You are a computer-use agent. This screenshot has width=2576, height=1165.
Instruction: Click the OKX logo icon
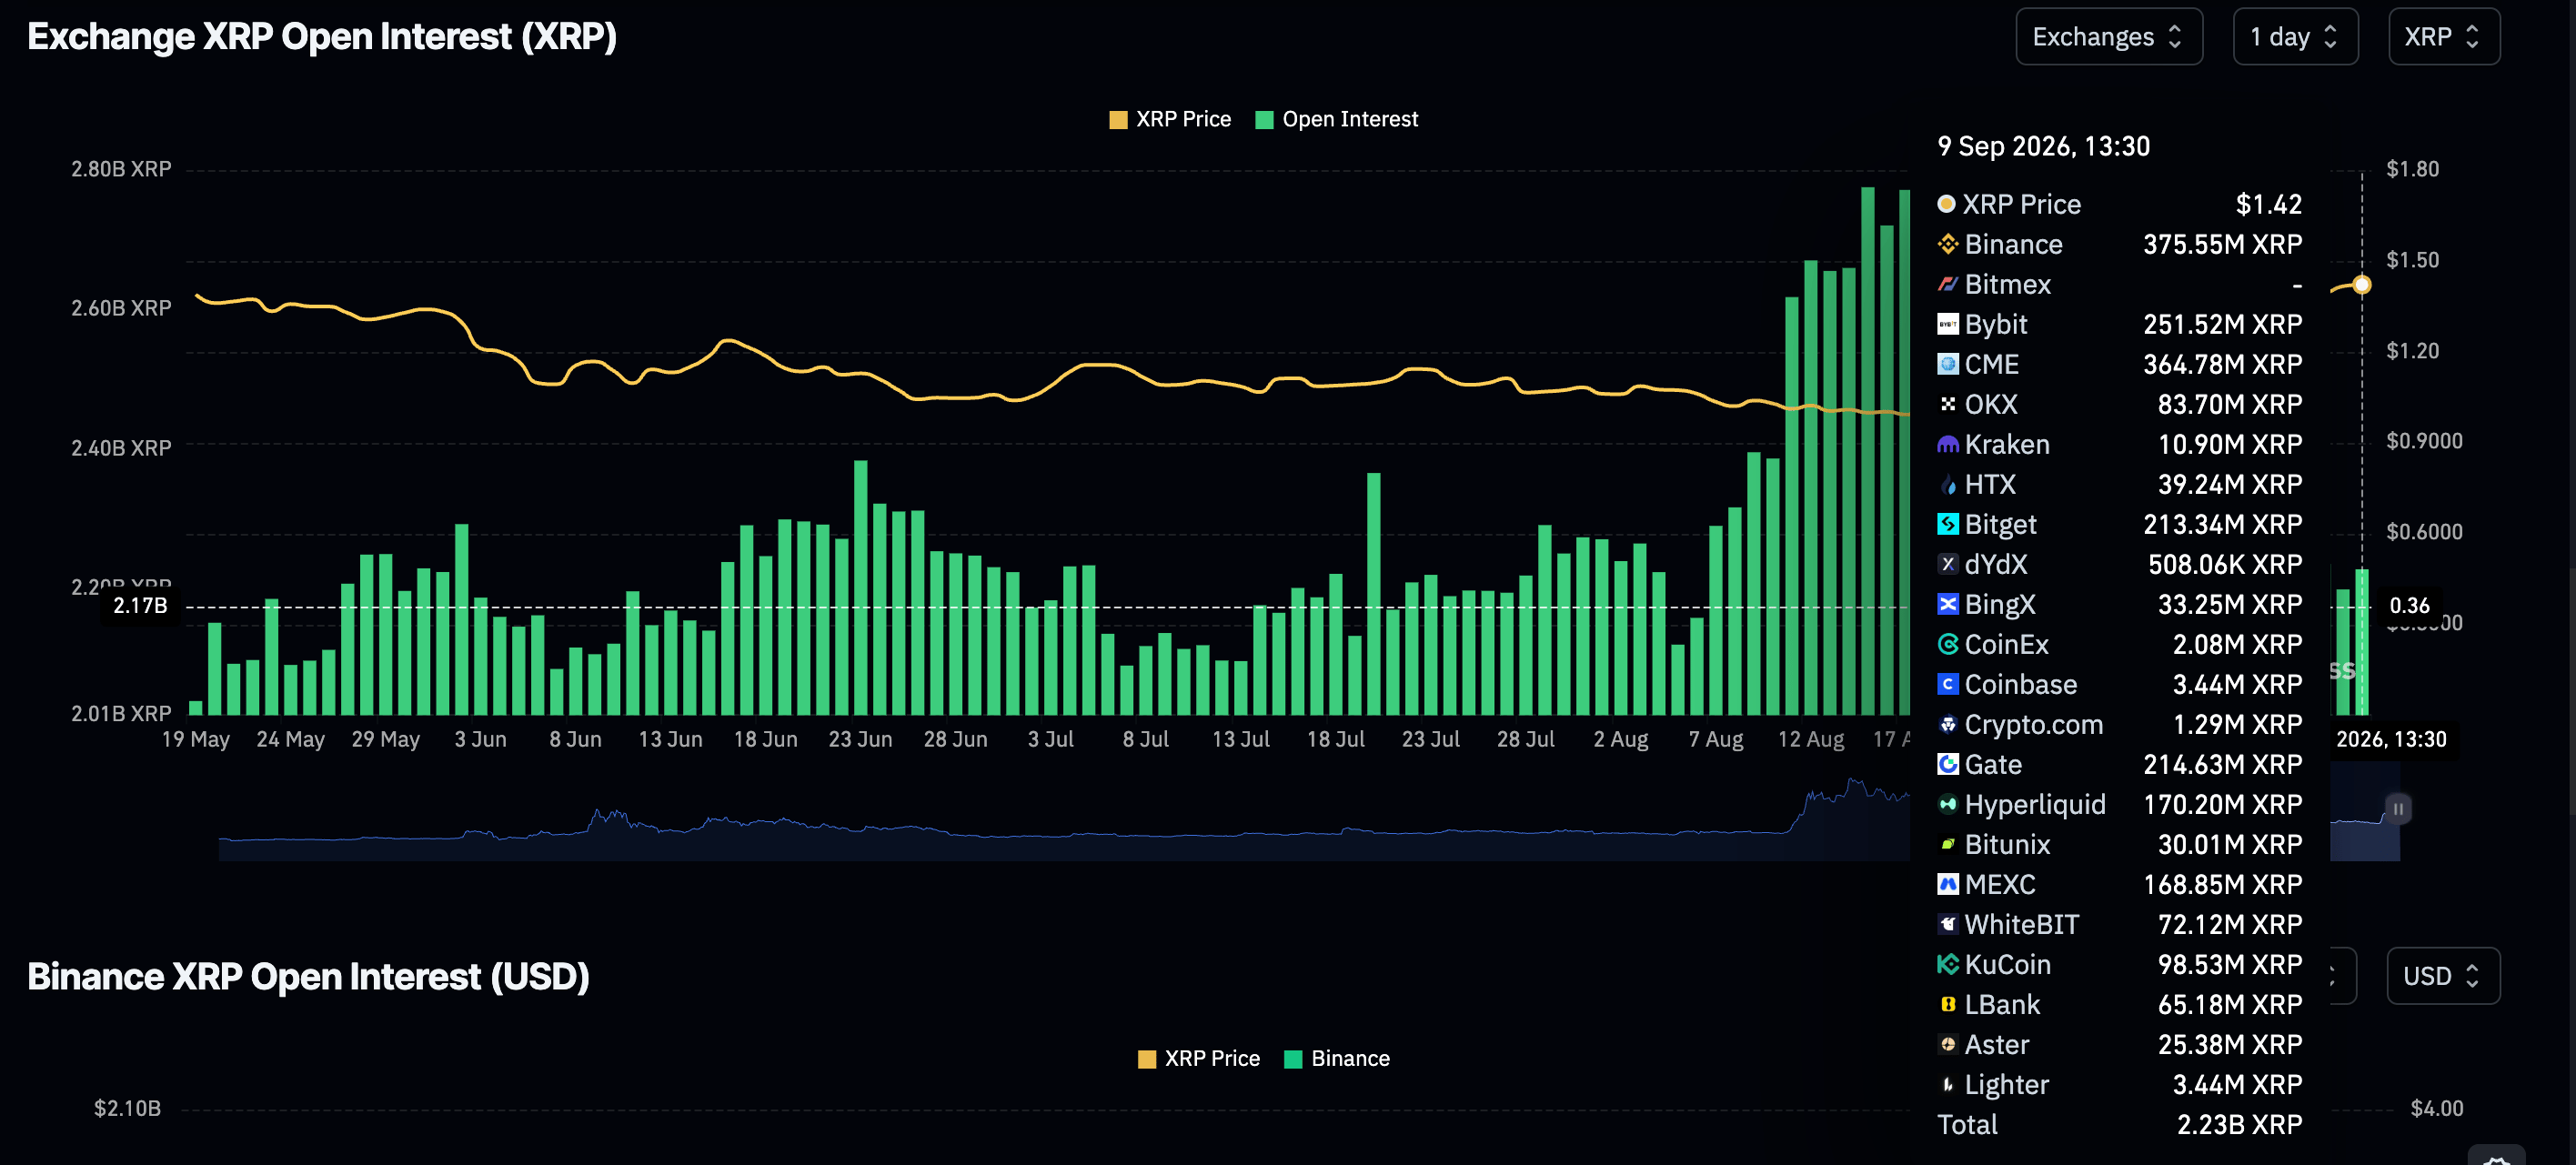pyautogui.click(x=1947, y=404)
